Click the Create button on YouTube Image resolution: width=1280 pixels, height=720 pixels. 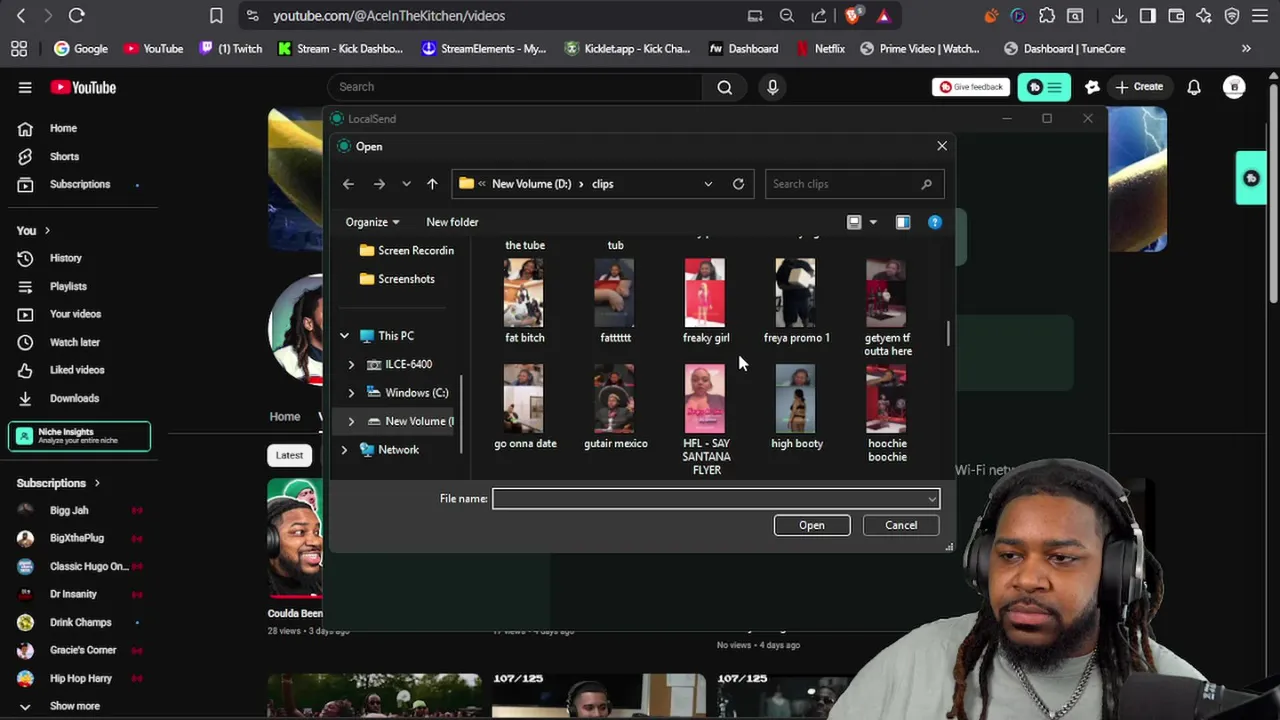[x=1139, y=87]
